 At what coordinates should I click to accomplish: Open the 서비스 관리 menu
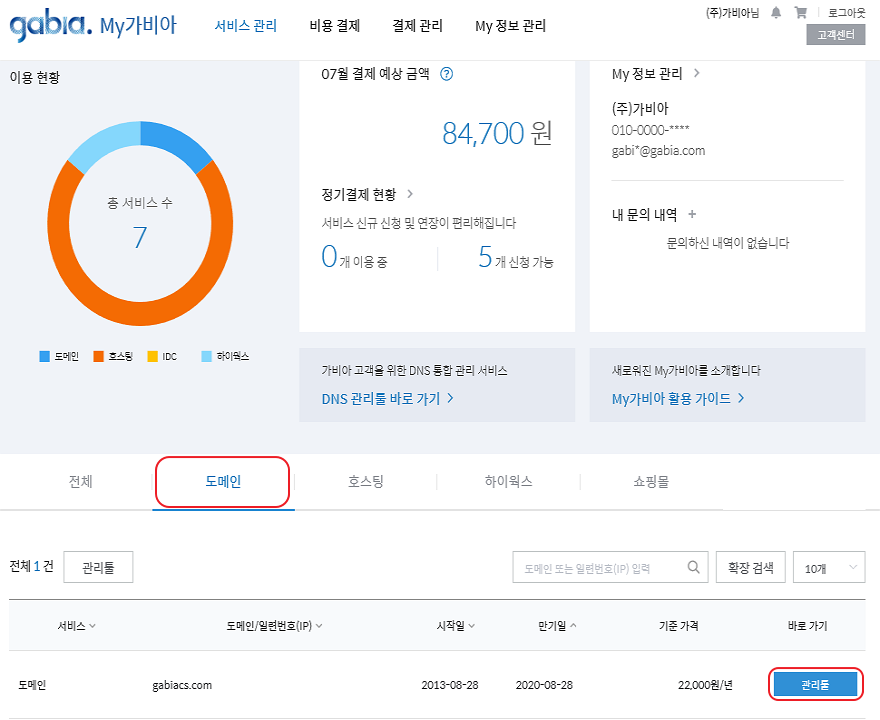coord(246,26)
